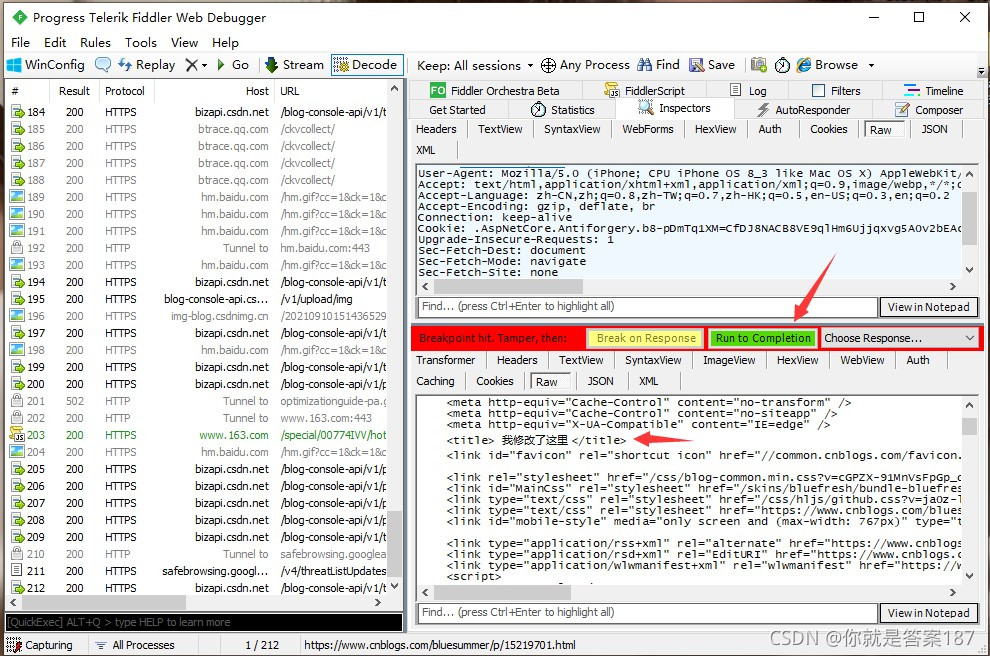This screenshot has width=990, height=656.
Task: Select response JSON tab
Action: coord(600,381)
